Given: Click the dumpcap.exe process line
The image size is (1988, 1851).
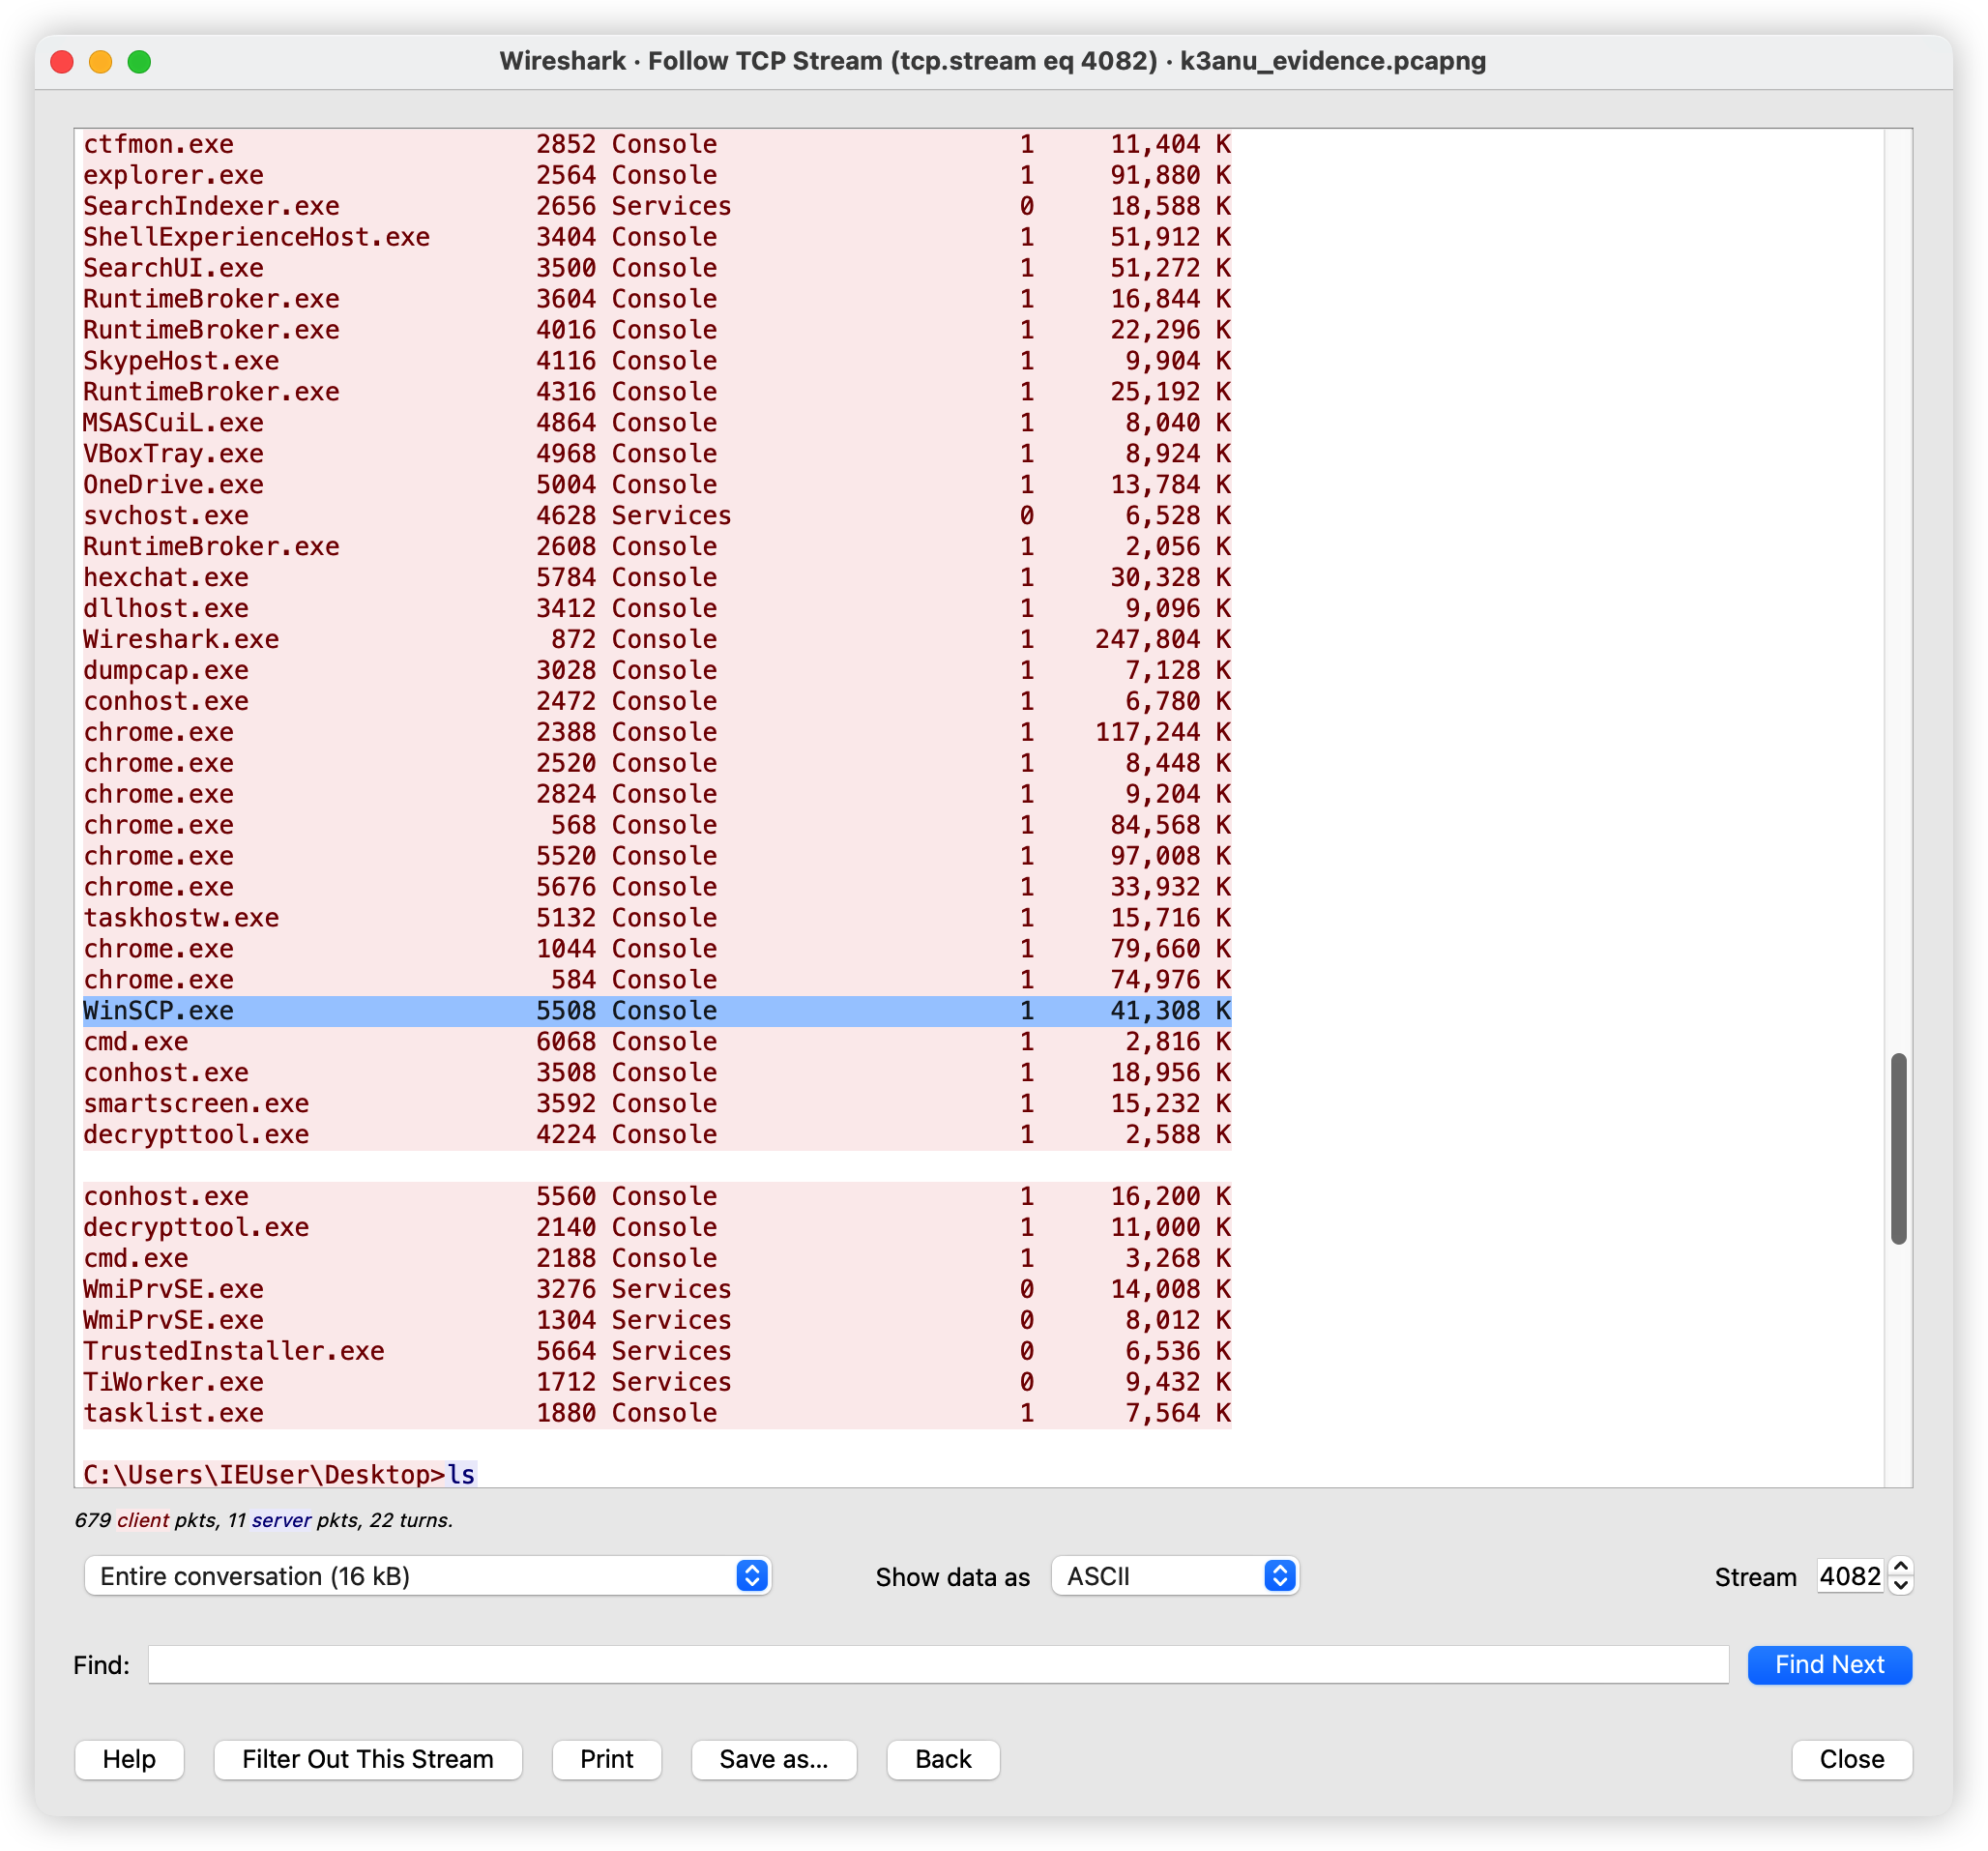Looking at the screenshot, I should click(657, 670).
